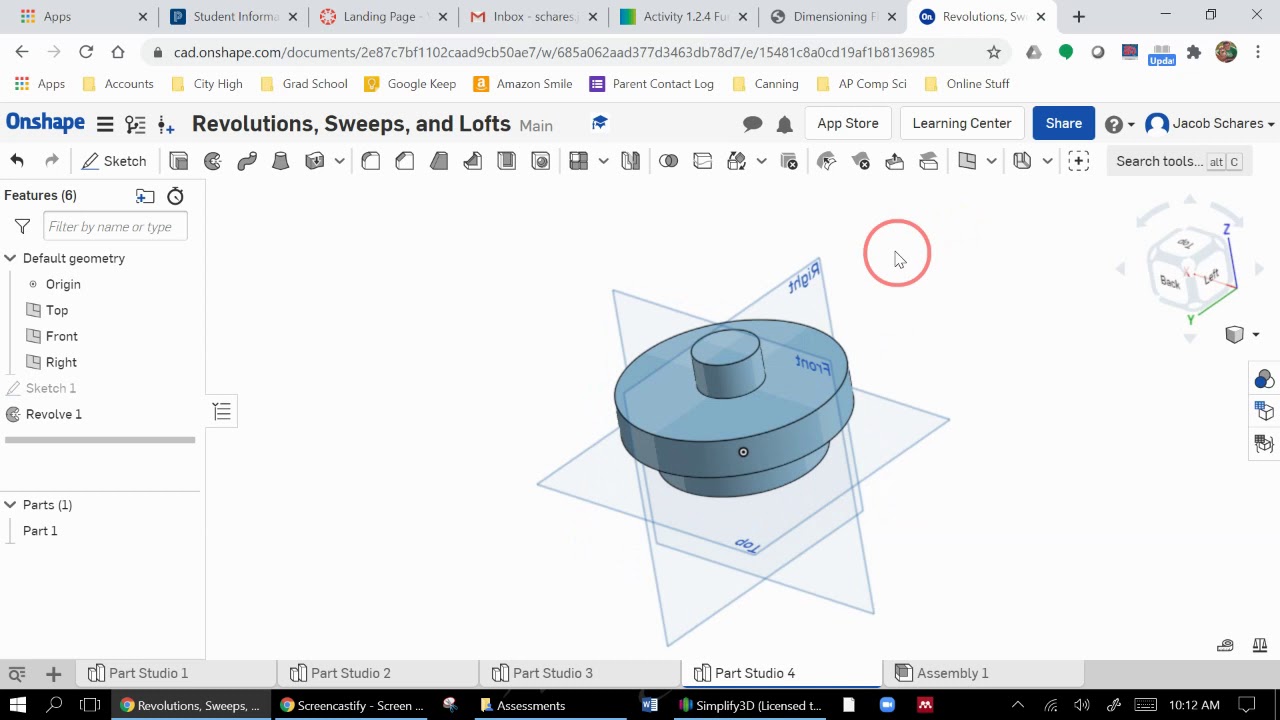This screenshot has height=720, width=1280.
Task: Open Parent Contact Log bookmark
Action: click(652, 84)
